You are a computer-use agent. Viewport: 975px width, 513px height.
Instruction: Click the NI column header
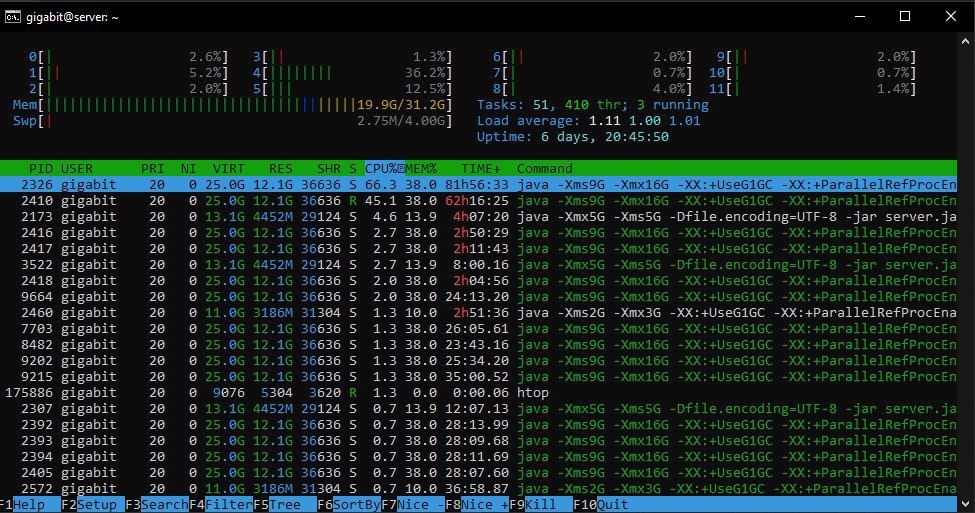(188, 169)
